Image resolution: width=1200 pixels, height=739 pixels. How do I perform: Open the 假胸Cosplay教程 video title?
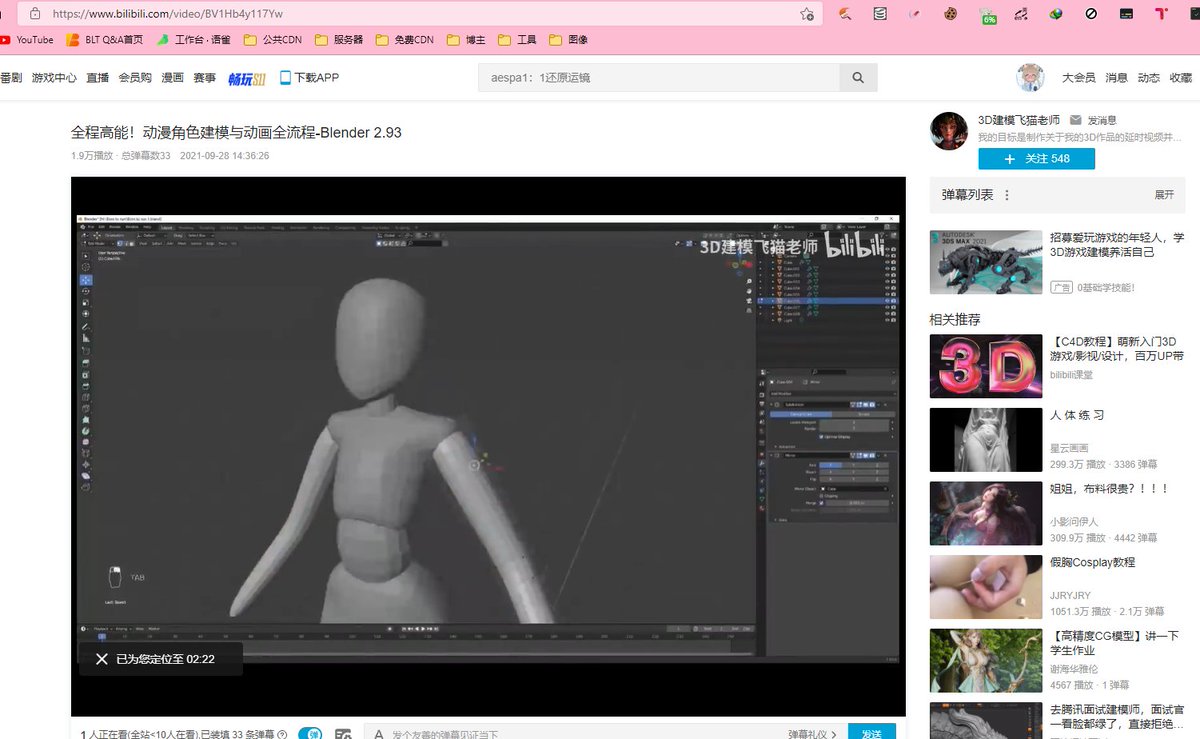point(1092,562)
